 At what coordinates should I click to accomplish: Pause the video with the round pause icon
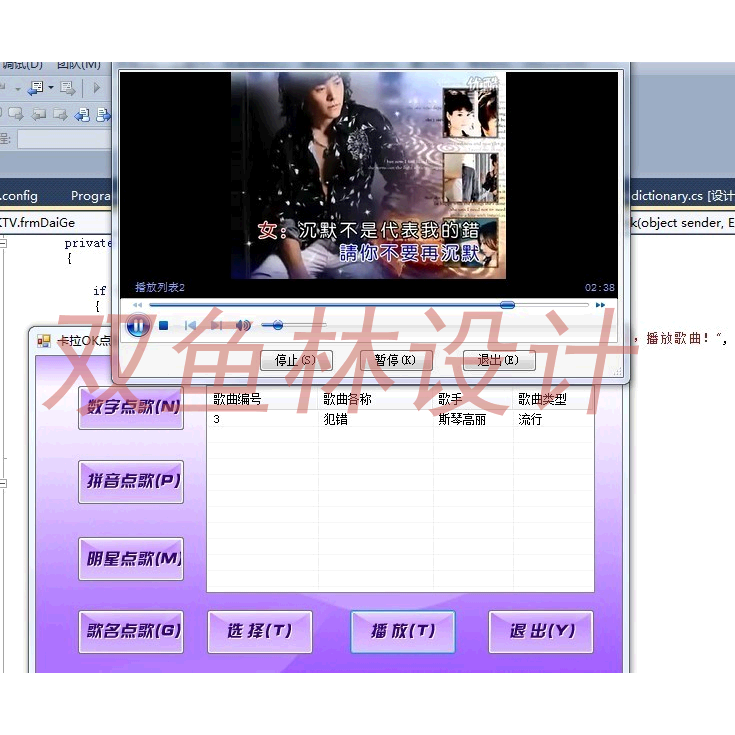point(138,325)
